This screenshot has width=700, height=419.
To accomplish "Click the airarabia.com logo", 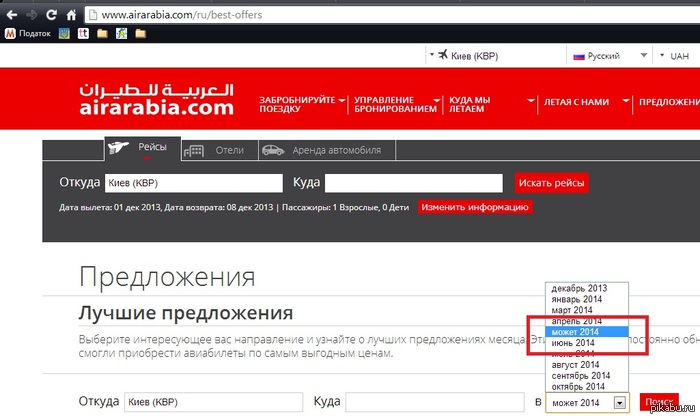I will tap(156, 99).
